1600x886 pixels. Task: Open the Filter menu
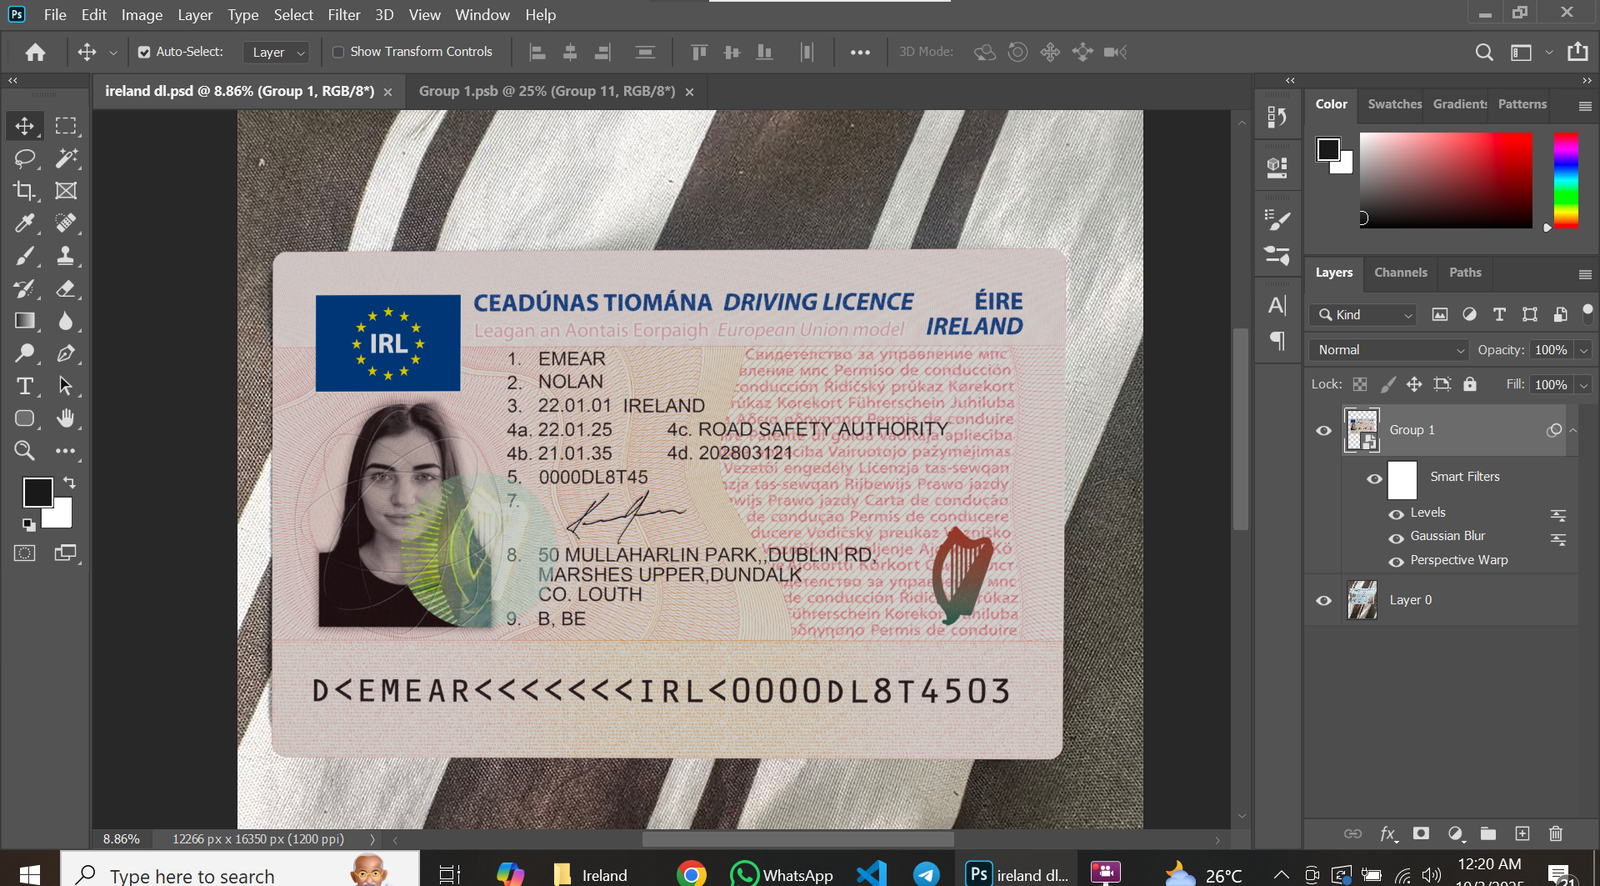(343, 15)
